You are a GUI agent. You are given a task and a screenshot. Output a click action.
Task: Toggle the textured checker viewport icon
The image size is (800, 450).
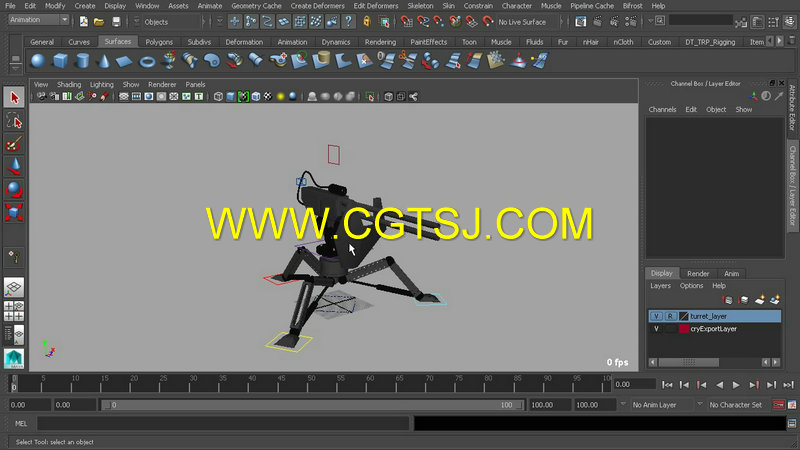[268, 96]
